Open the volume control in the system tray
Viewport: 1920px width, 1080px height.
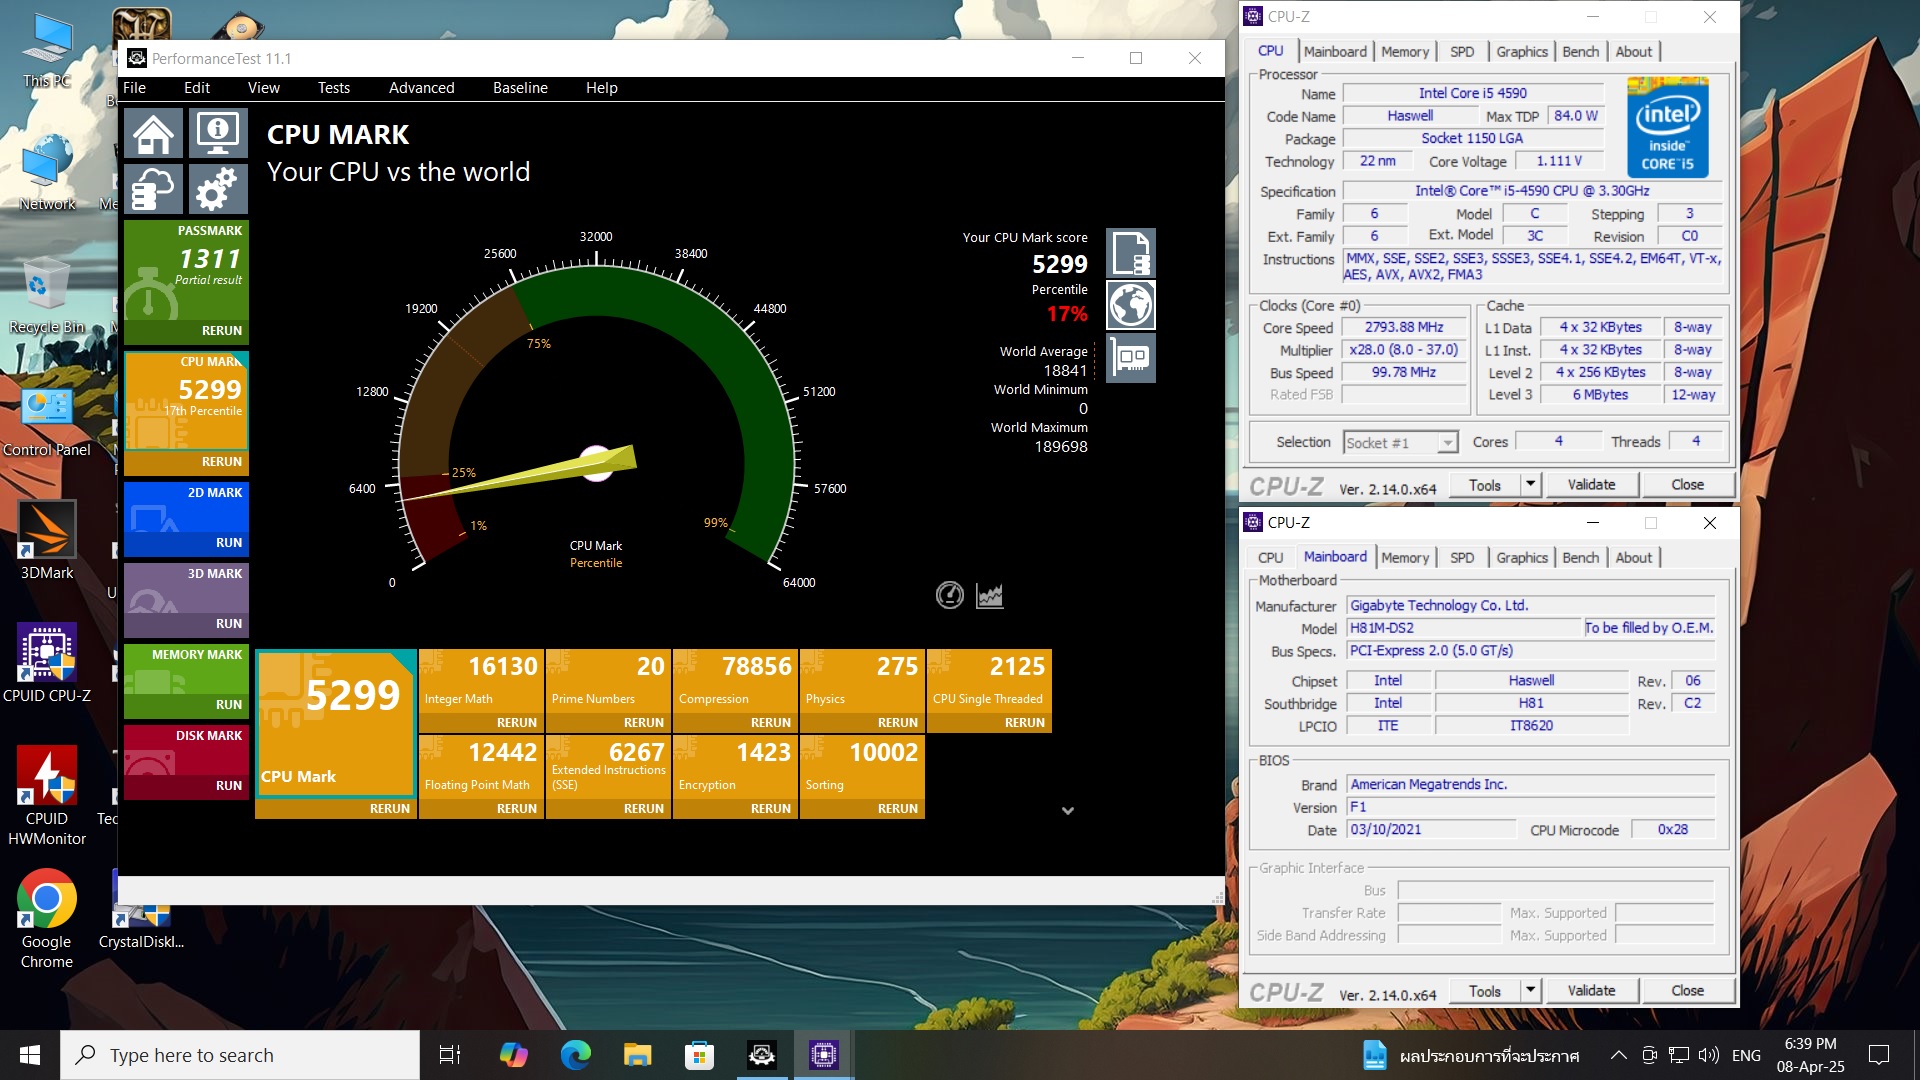tap(1708, 1055)
